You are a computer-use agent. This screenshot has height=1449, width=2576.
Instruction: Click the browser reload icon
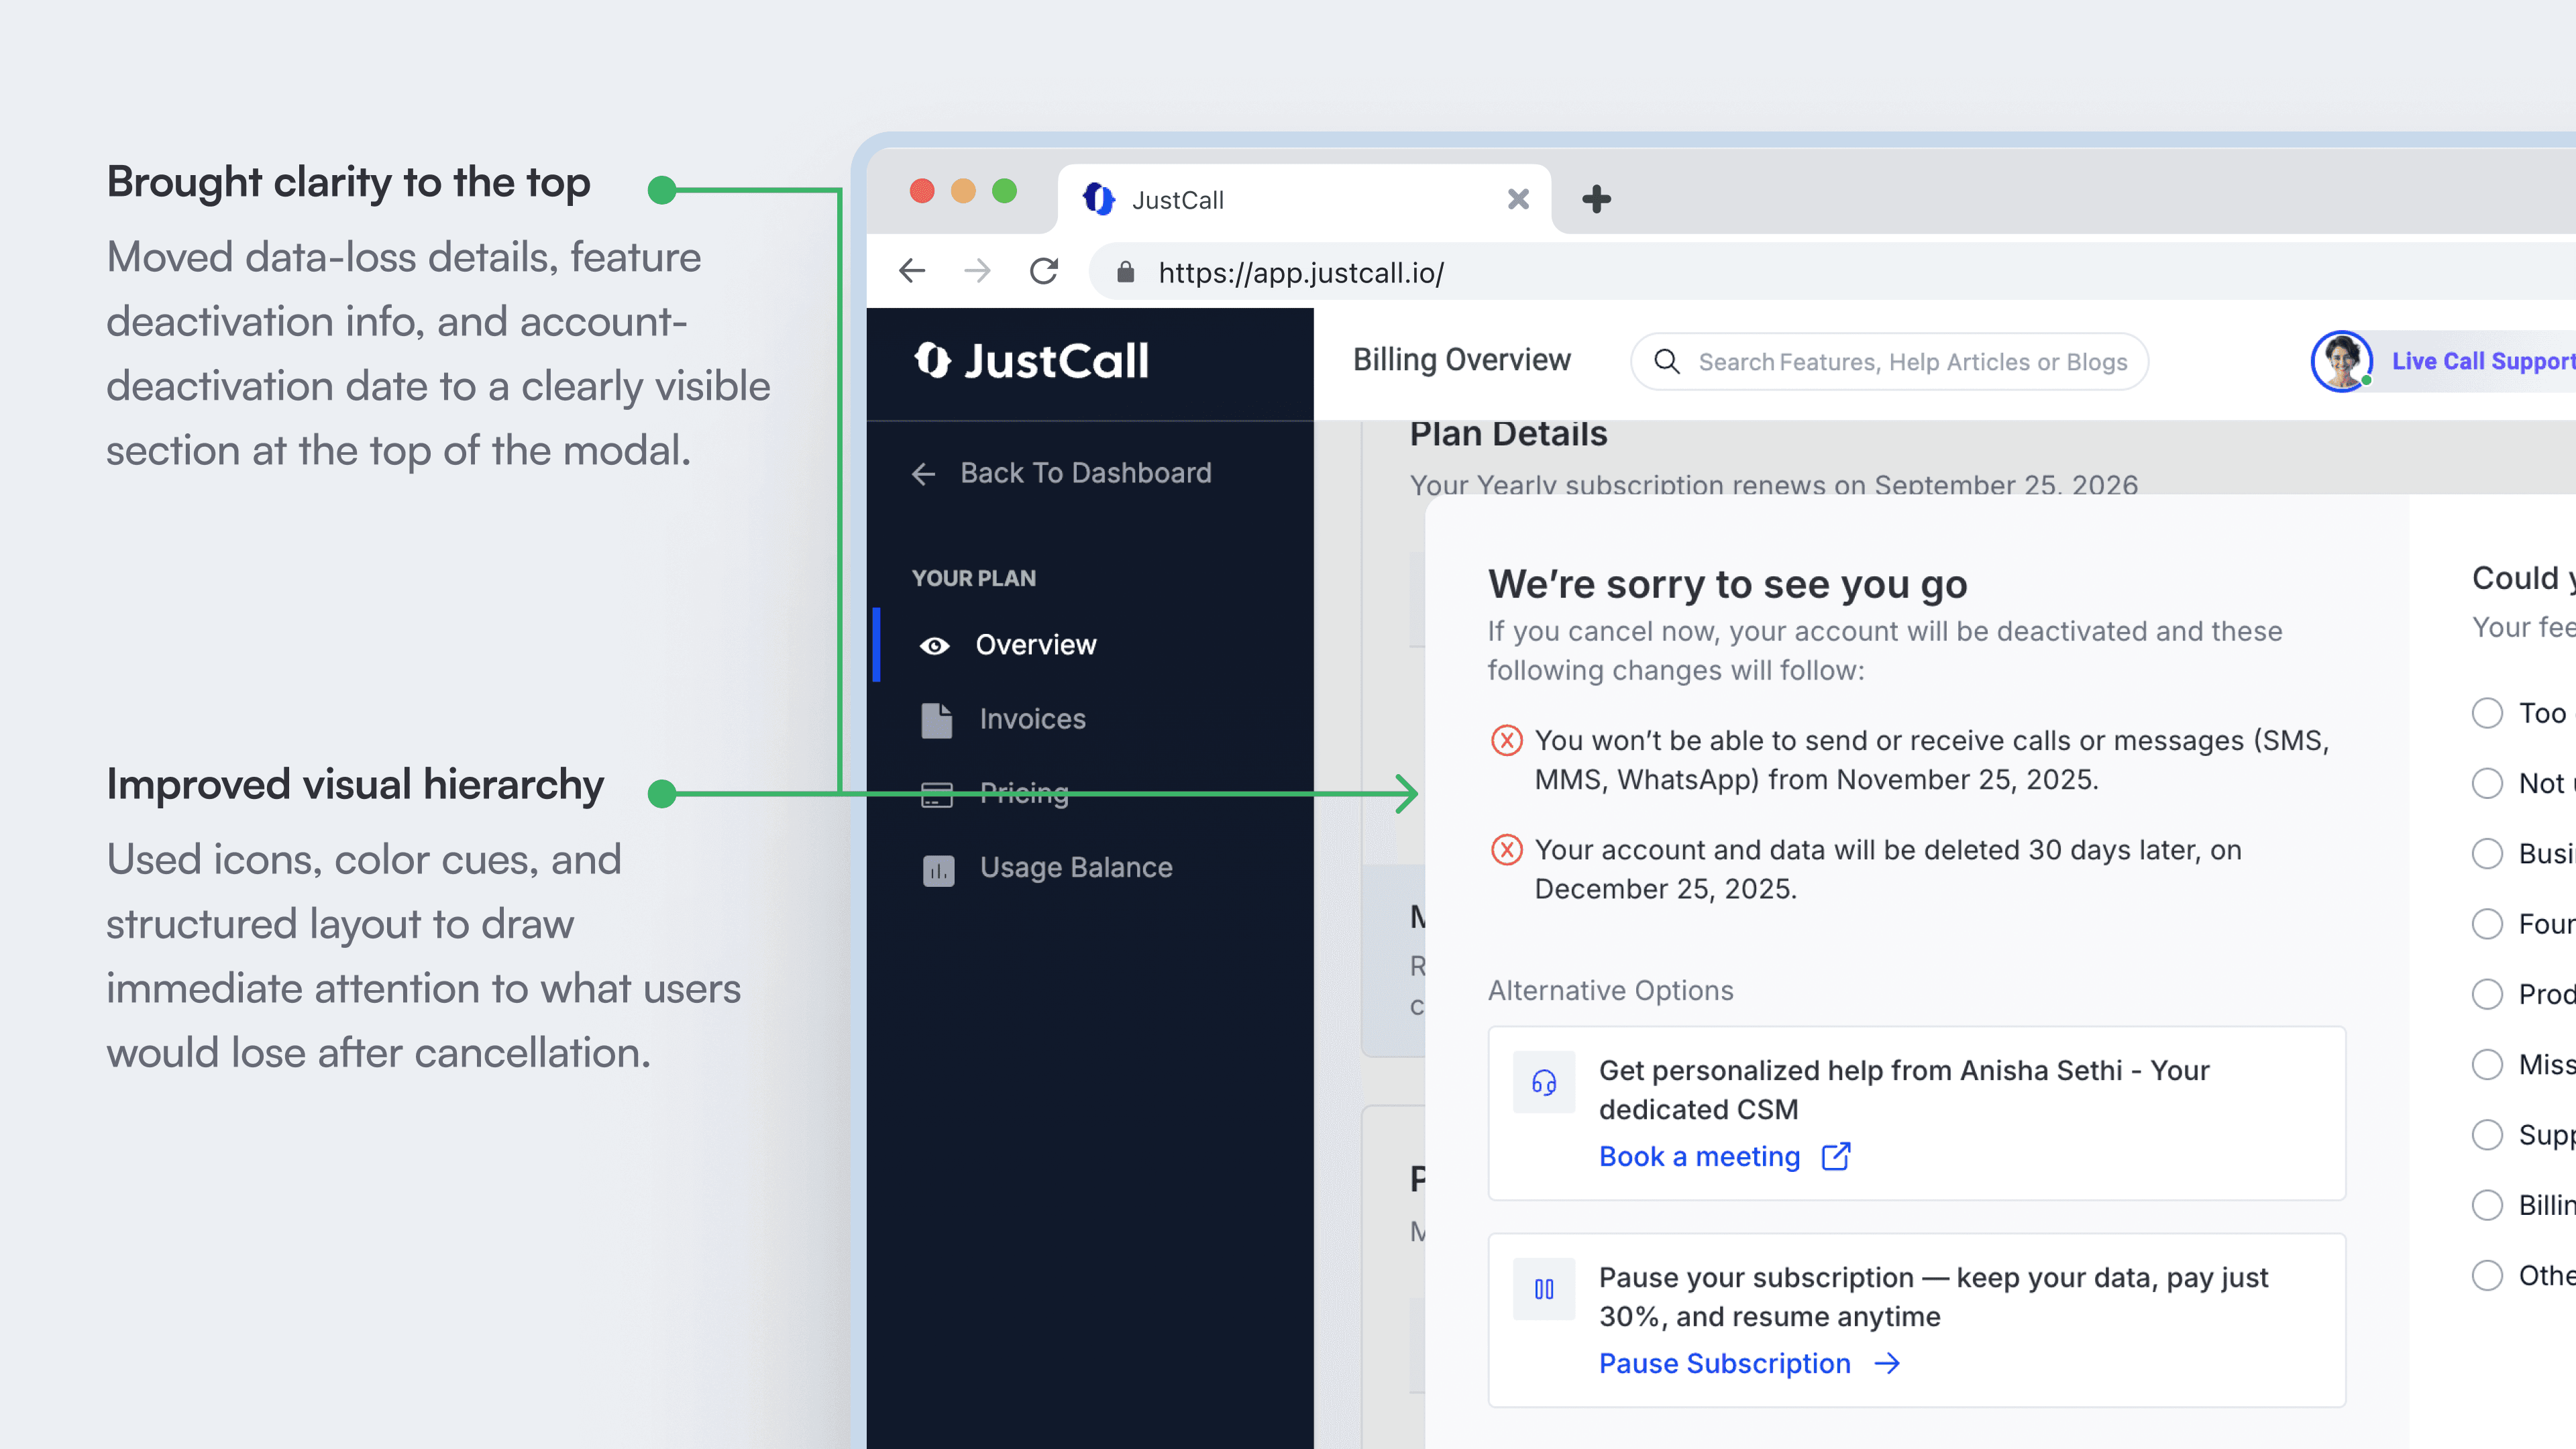click(x=1044, y=271)
